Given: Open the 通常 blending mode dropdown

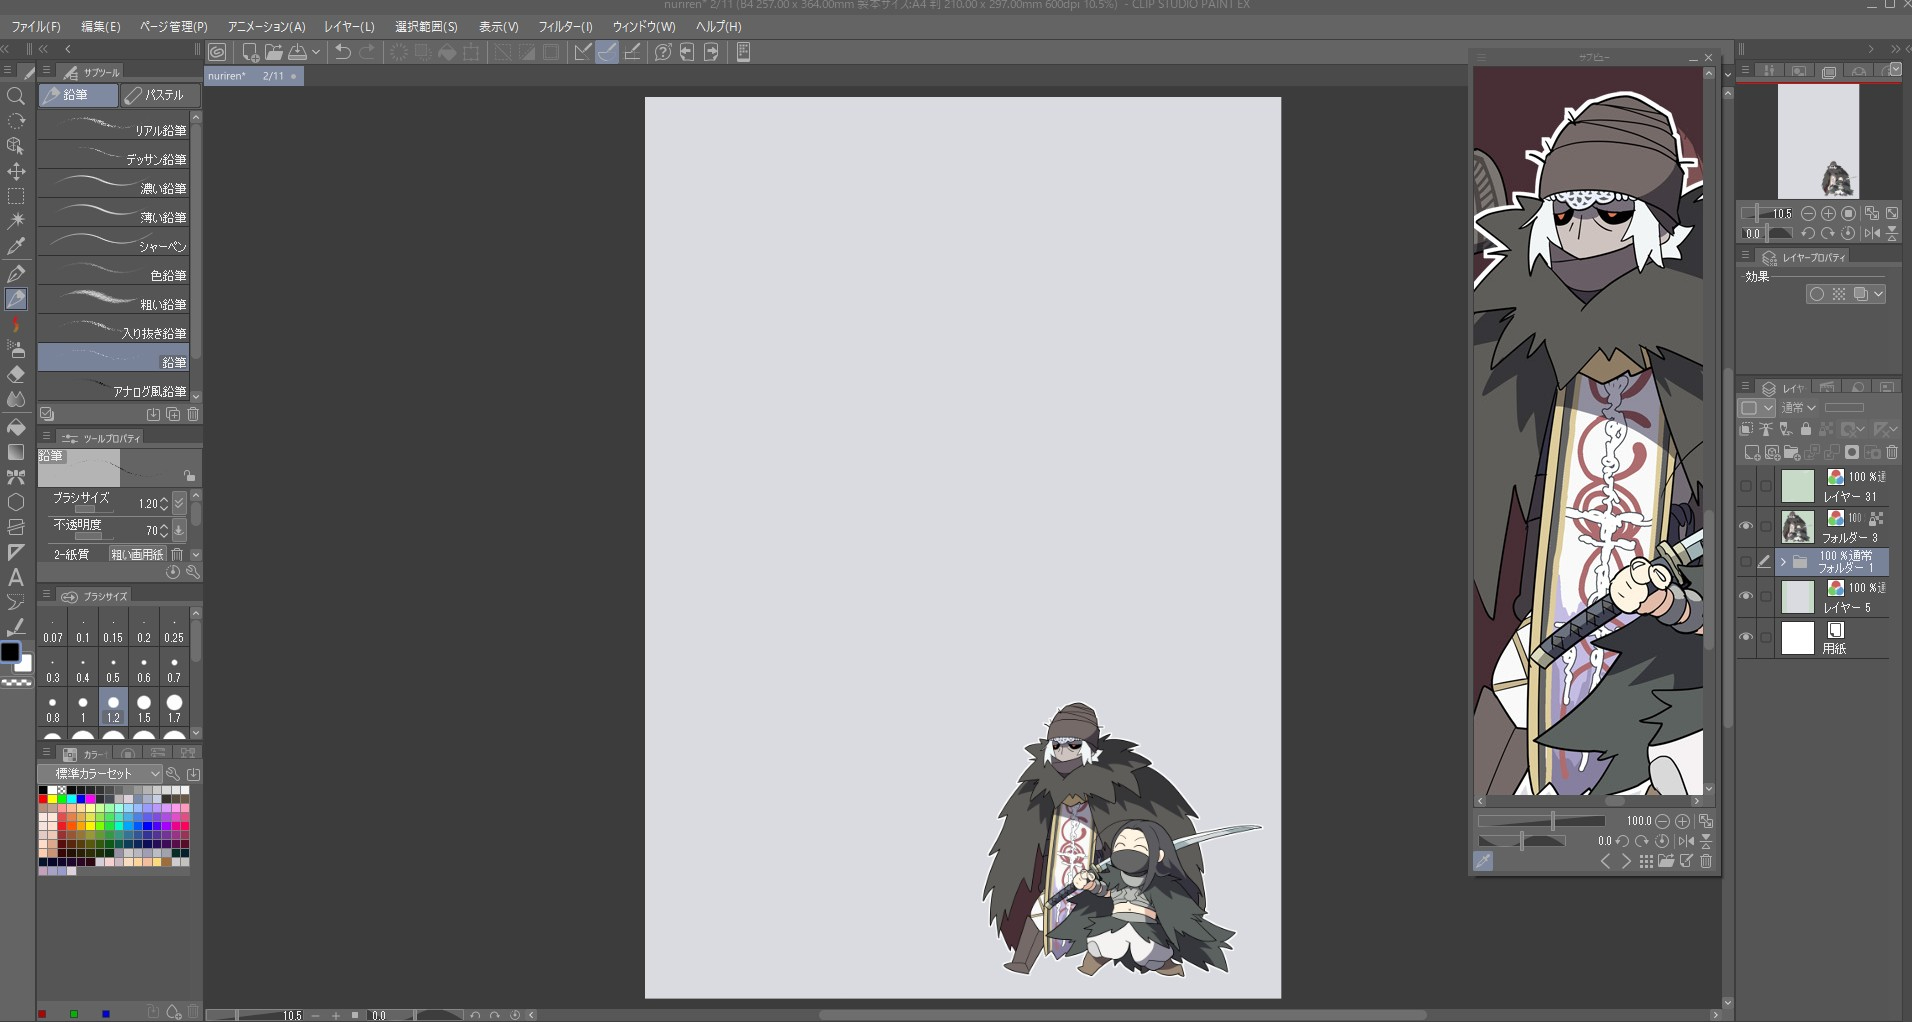Looking at the screenshot, I should pyautogui.click(x=1798, y=408).
